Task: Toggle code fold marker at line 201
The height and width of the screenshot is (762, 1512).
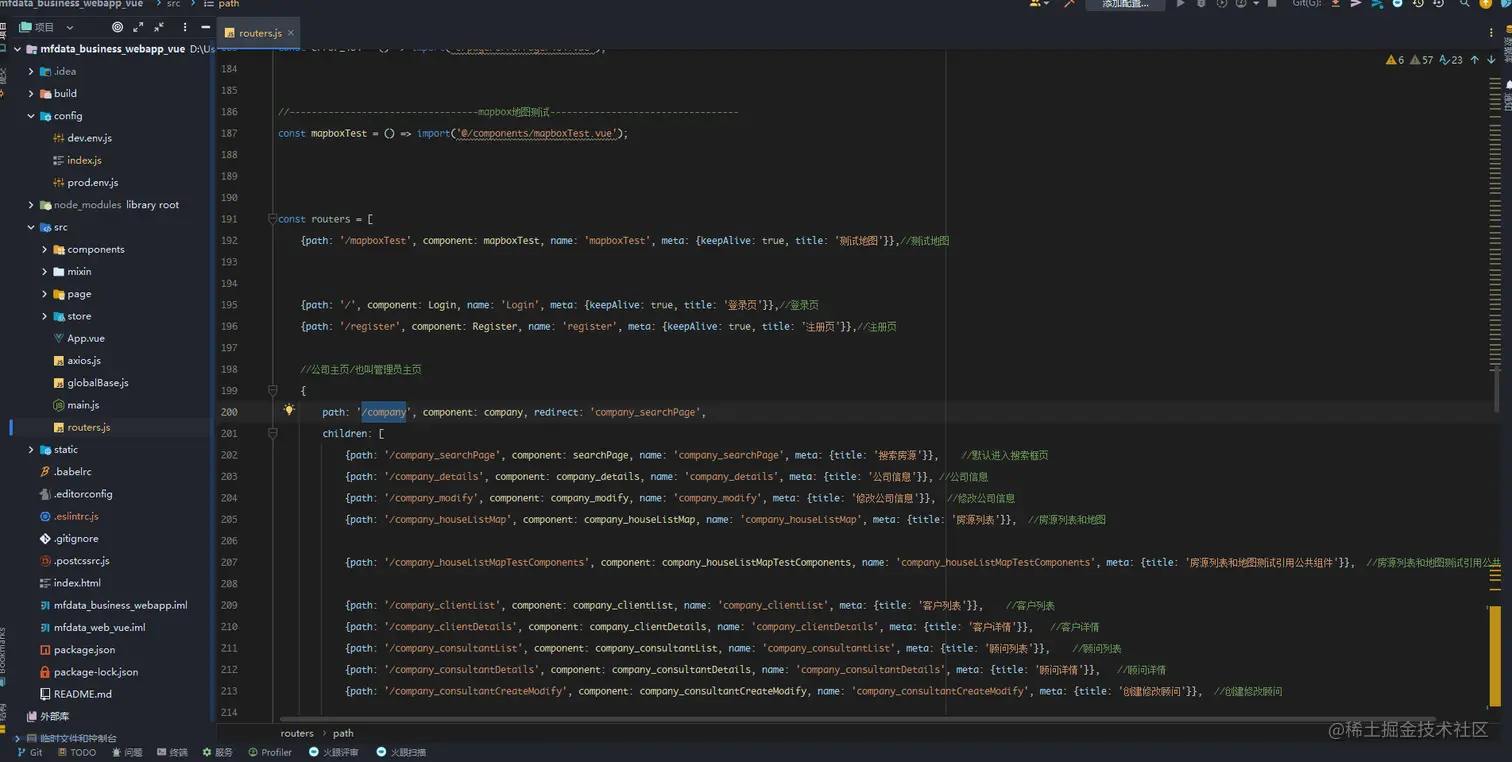Action: pyautogui.click(x=272, y=433)
